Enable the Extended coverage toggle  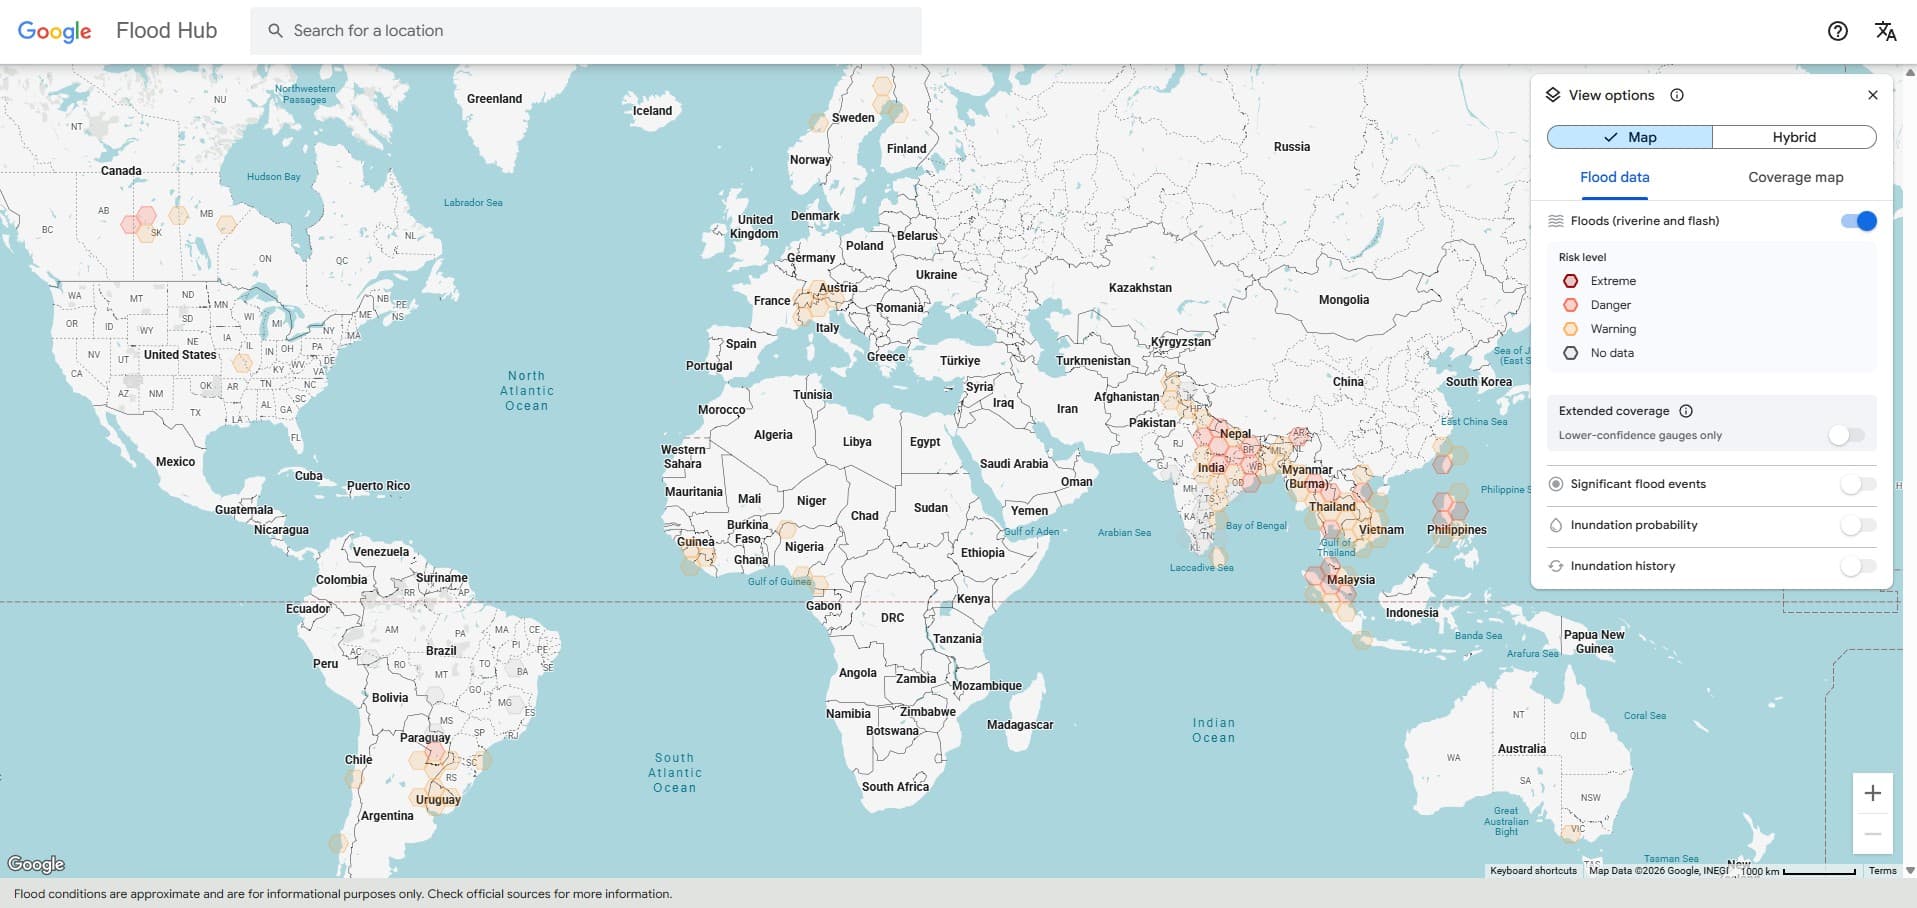1846,435
